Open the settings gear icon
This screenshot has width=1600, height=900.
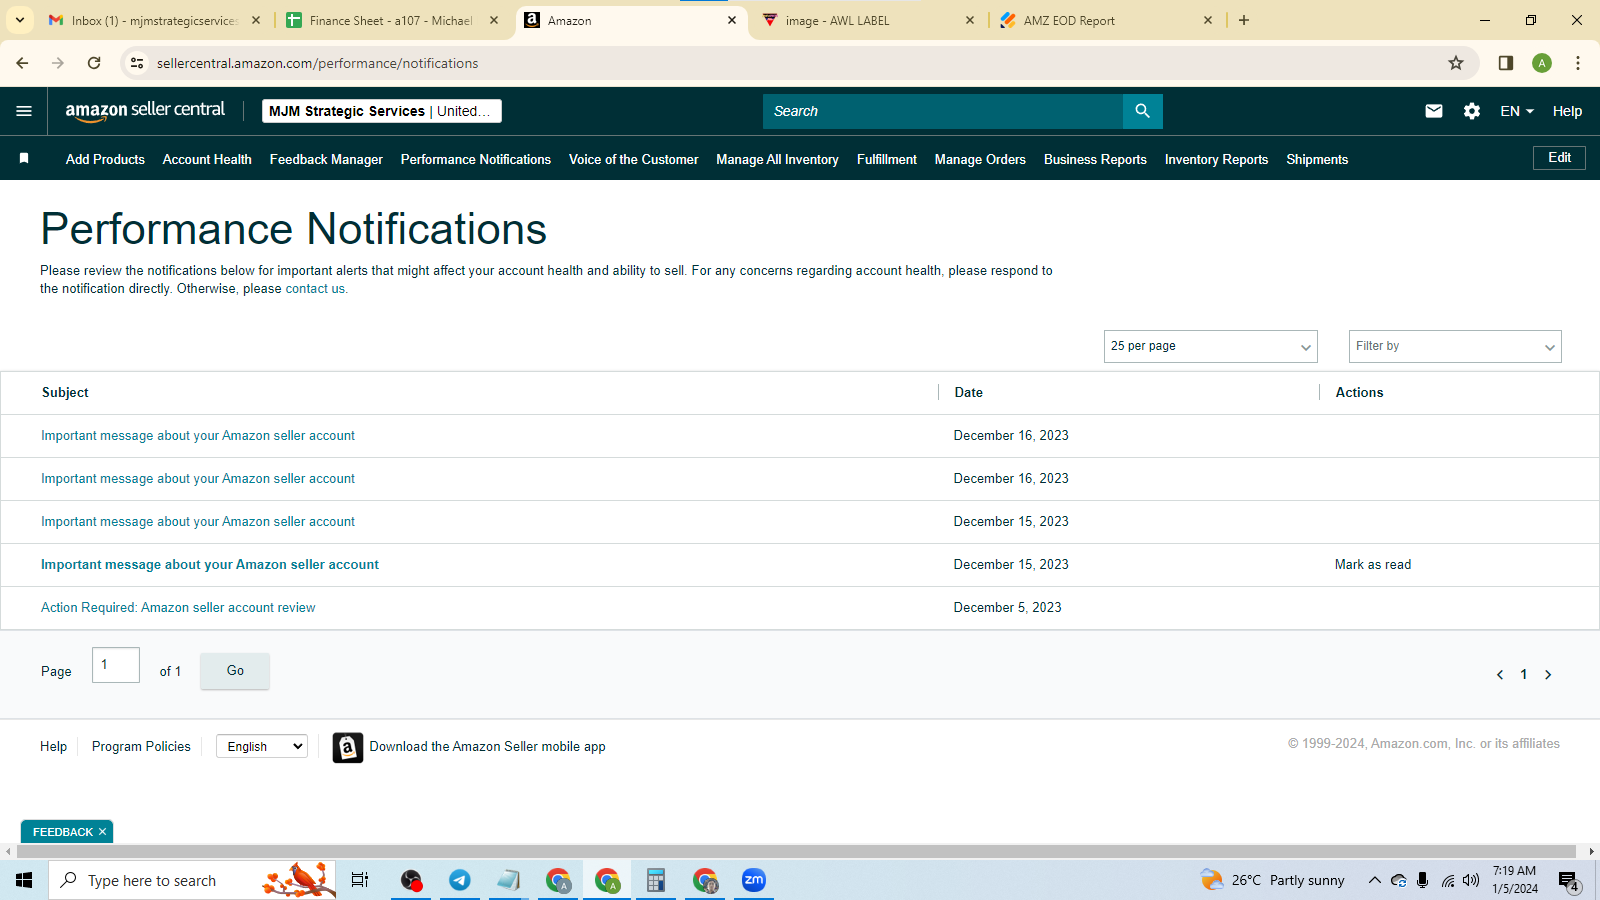tap(1472, 111)
